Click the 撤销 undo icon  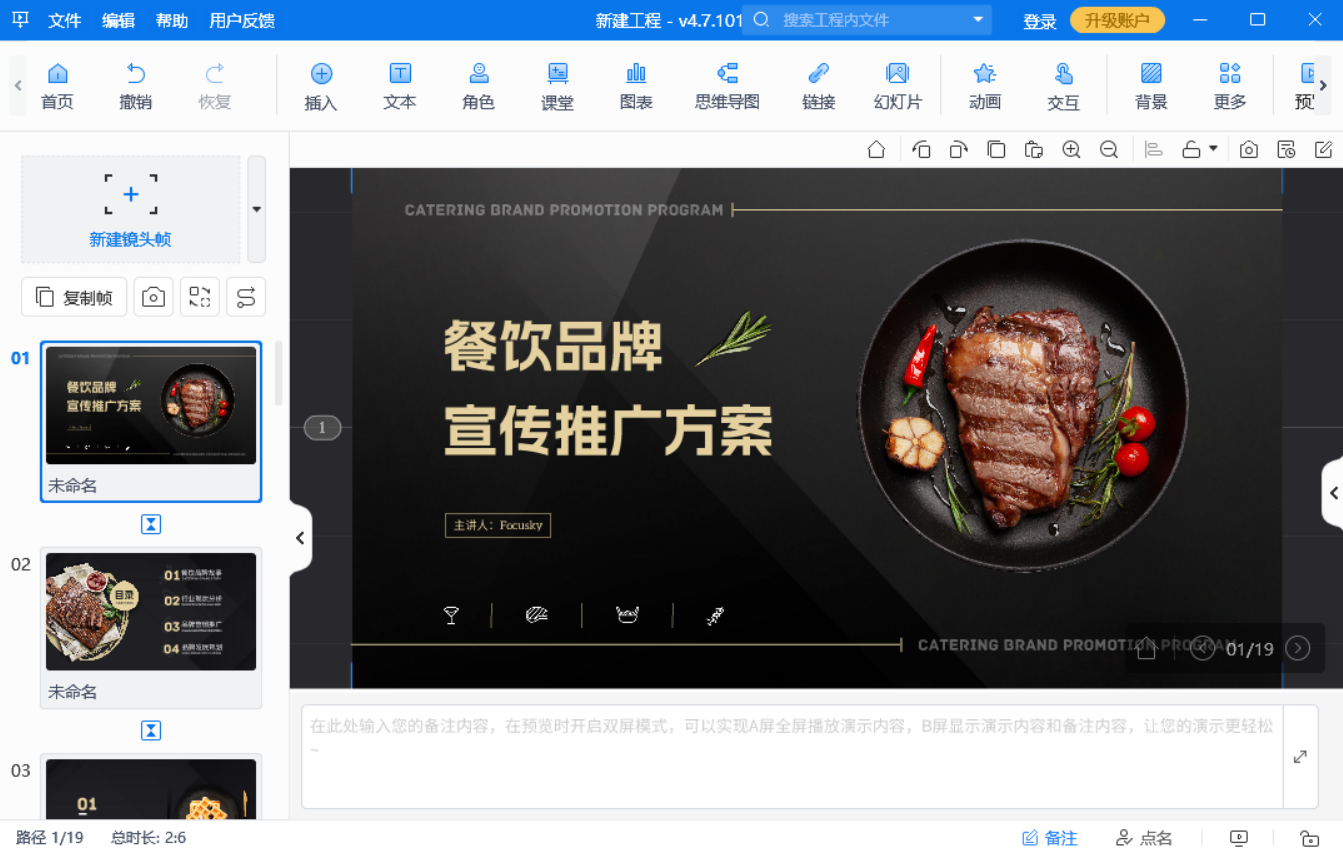(x=136, y=73)
